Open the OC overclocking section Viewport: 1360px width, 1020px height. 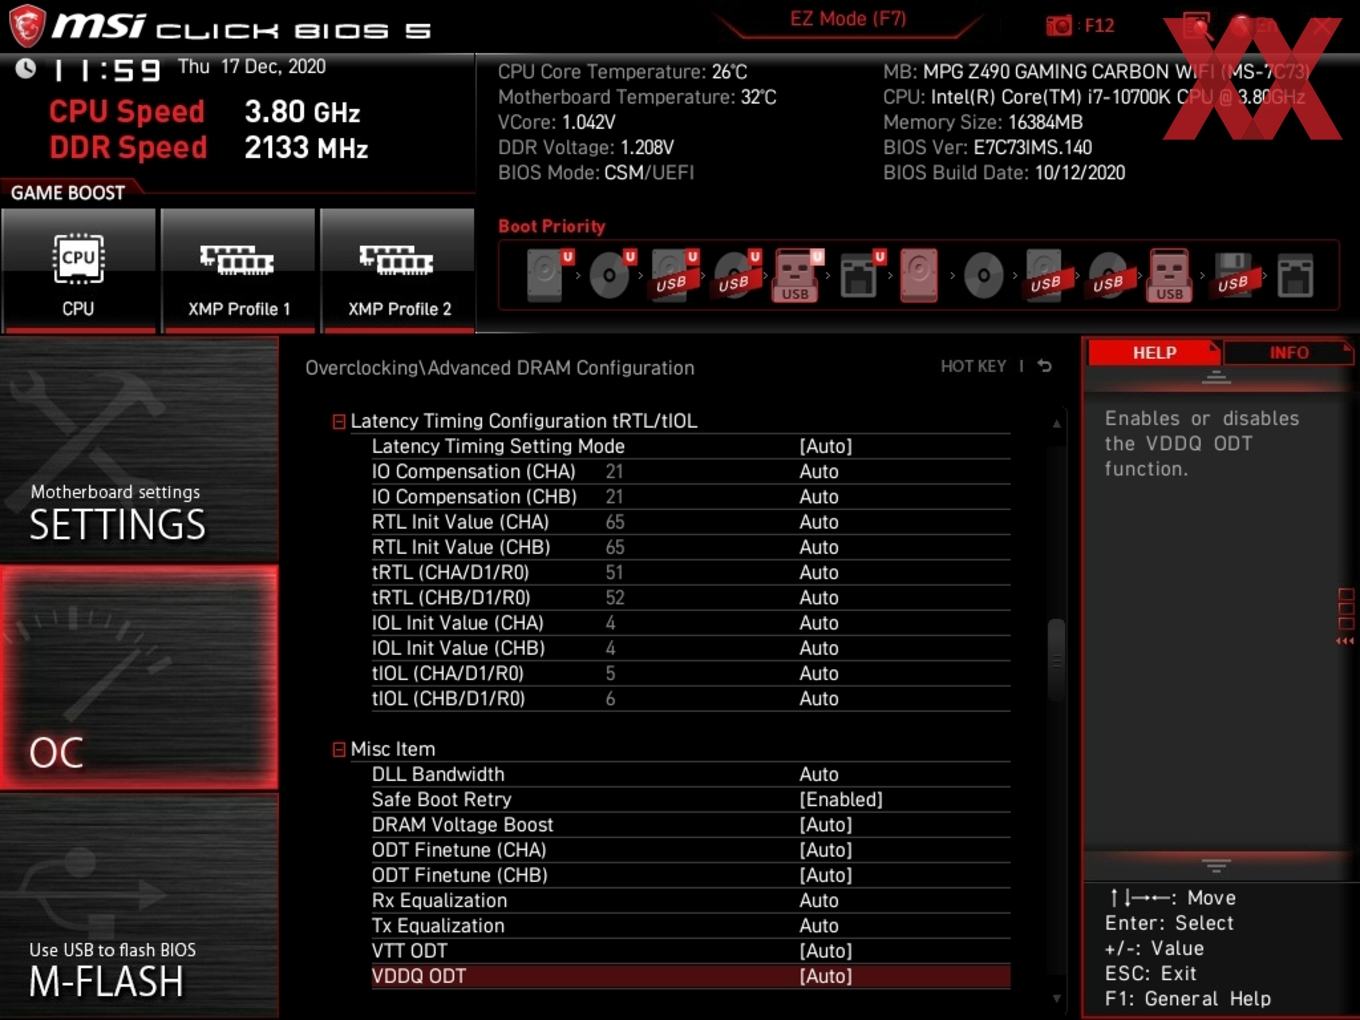pos(139,678)
